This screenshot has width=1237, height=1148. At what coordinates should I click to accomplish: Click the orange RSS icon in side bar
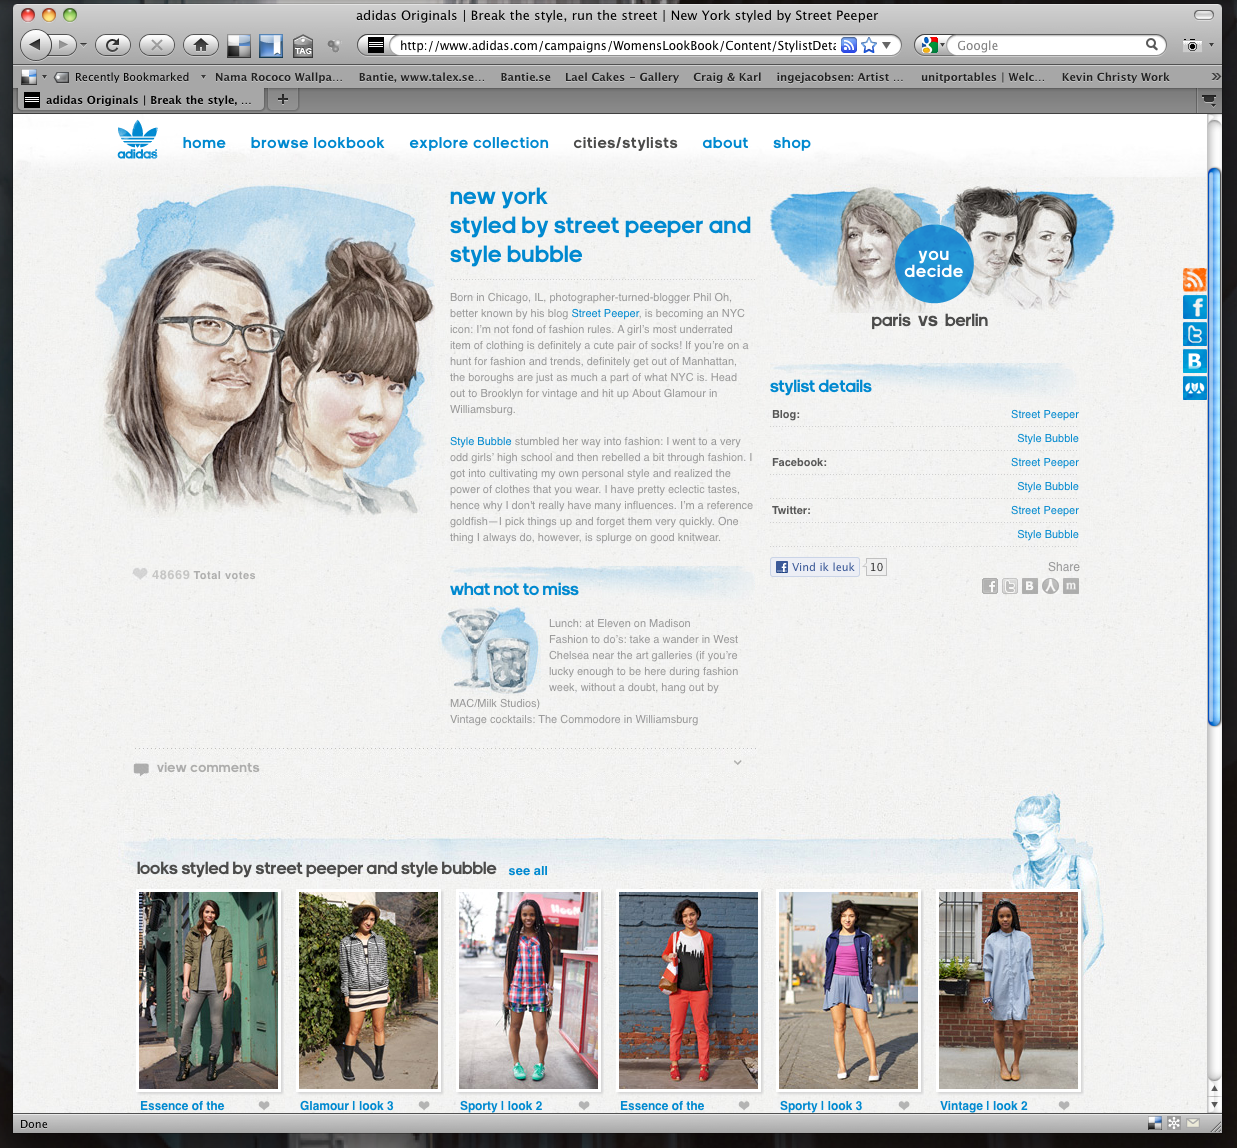[1194, 280]
